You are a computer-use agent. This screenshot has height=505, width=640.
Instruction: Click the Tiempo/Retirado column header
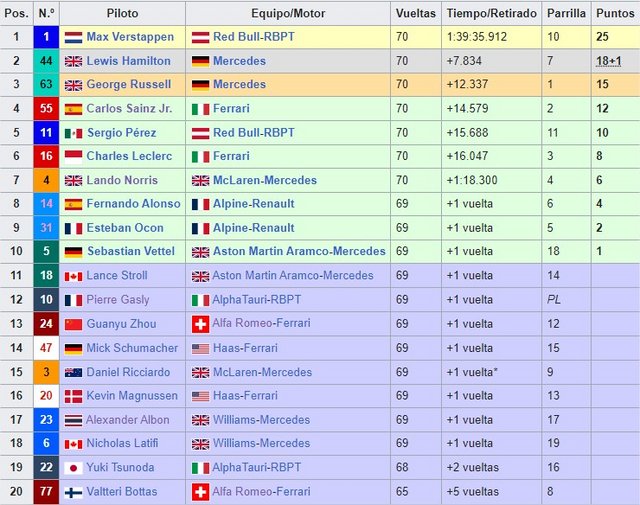491,13
